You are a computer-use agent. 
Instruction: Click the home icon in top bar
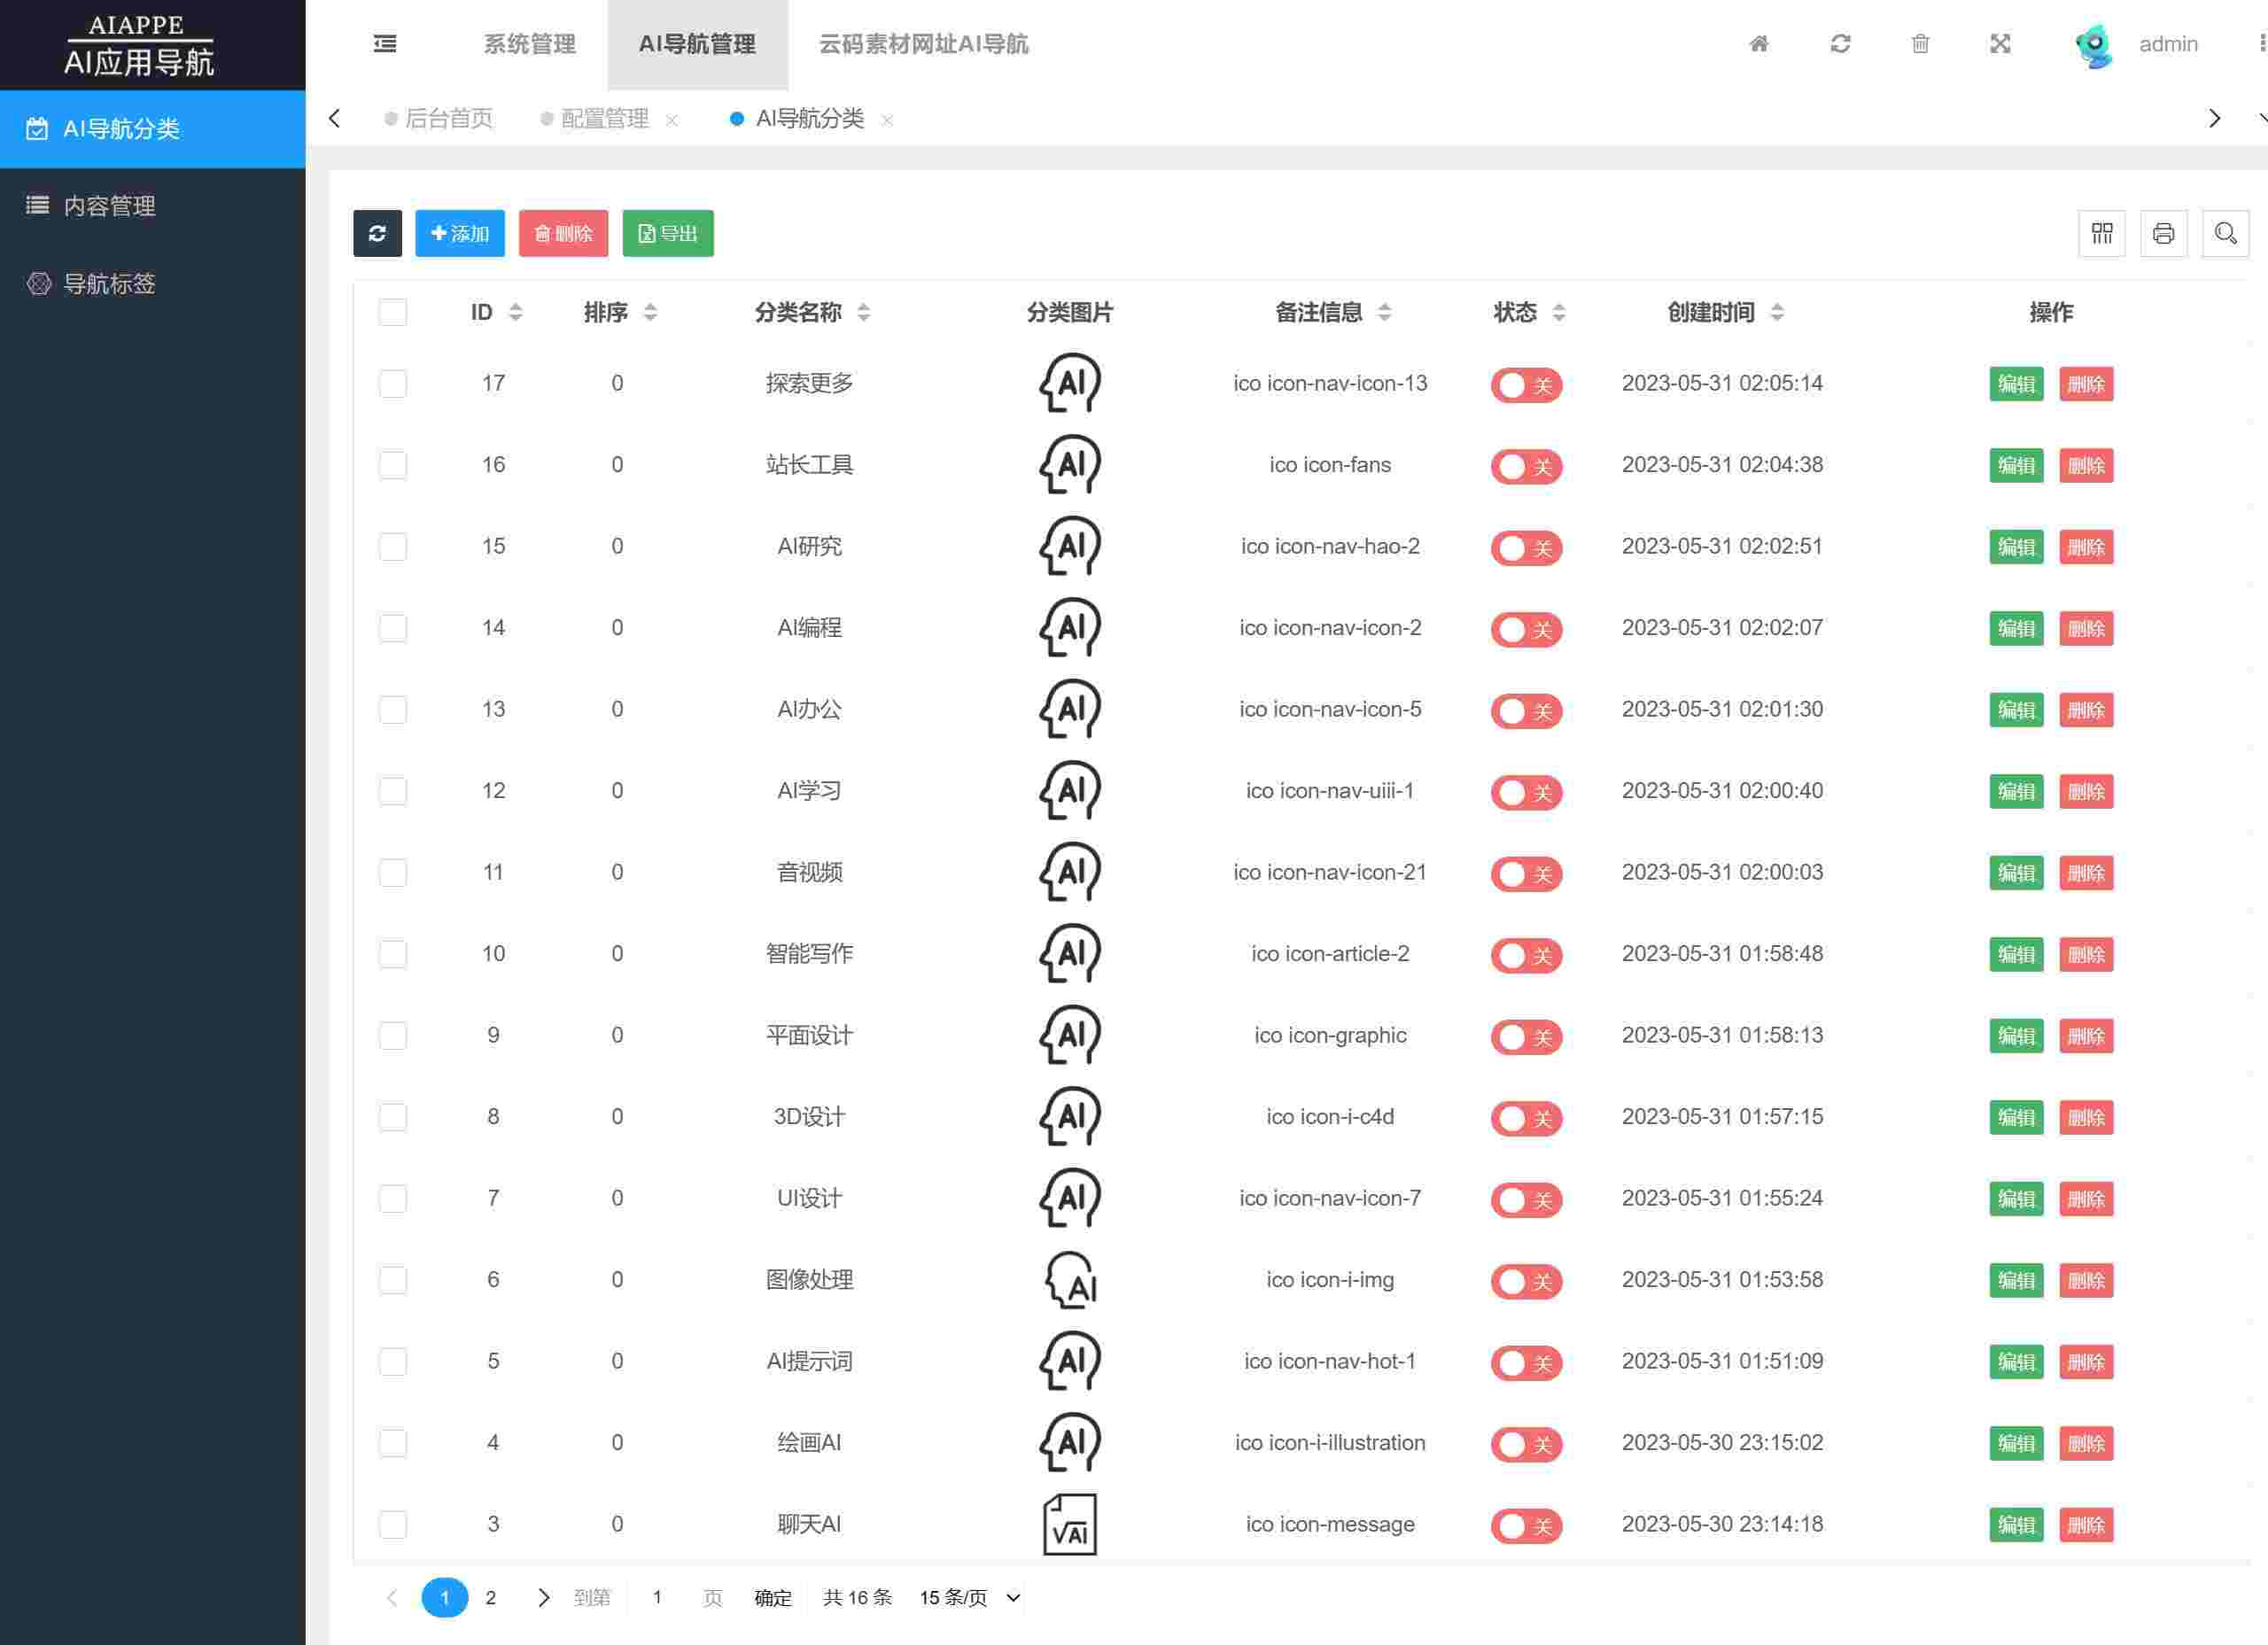(1760, 44)
